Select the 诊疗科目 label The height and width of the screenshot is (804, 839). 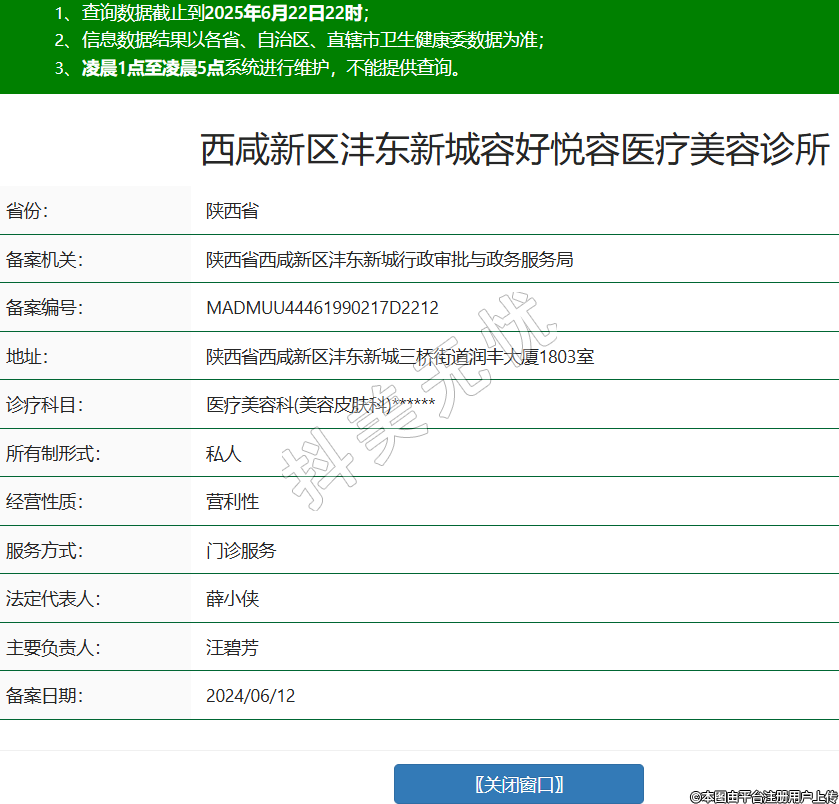tap(44, 405)
